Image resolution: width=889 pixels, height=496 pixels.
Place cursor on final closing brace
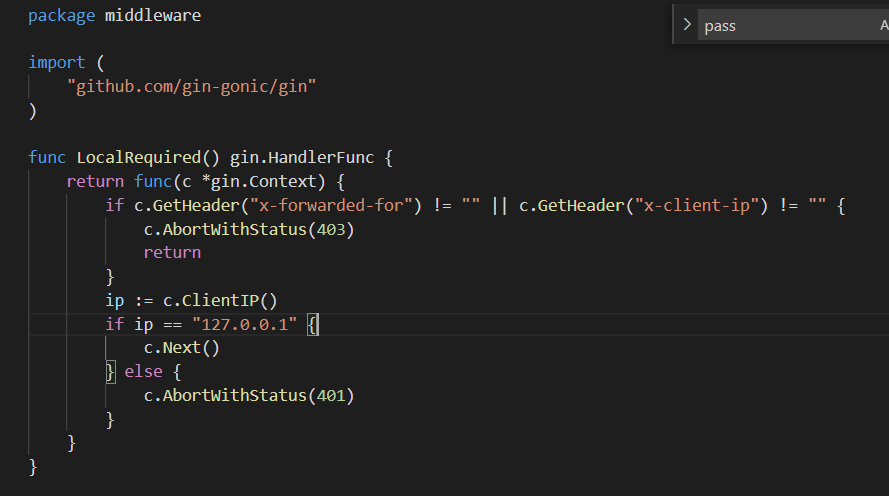point(33,466)
